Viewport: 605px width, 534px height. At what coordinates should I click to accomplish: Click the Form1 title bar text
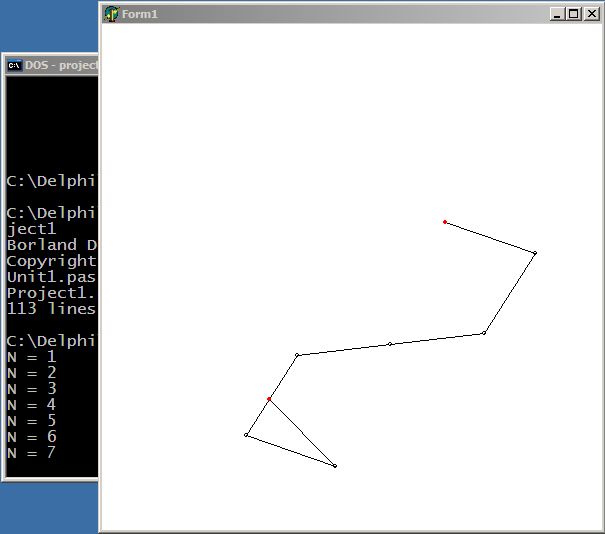(x=140, y=14)
